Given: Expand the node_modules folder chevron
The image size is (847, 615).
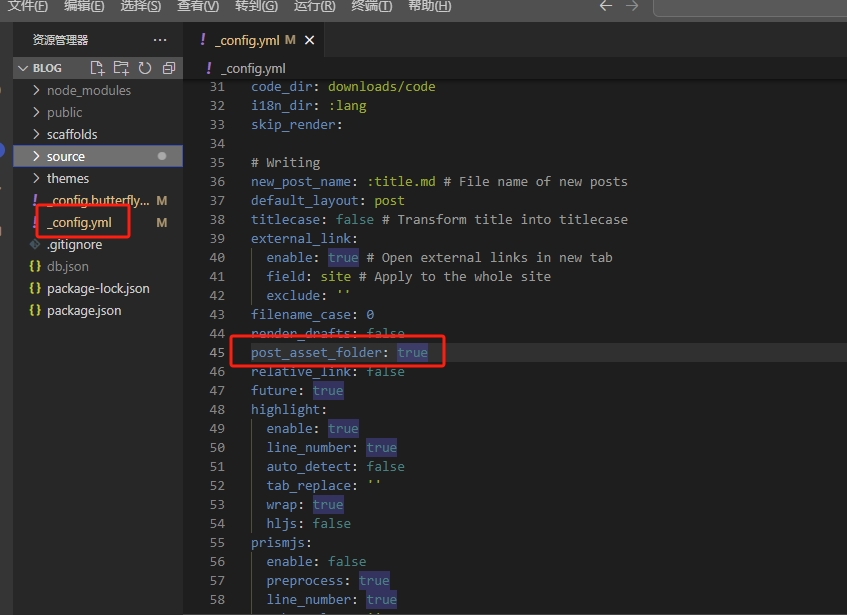Looking at the screenshot, I should pyautogui.click(x=36, y=90).
